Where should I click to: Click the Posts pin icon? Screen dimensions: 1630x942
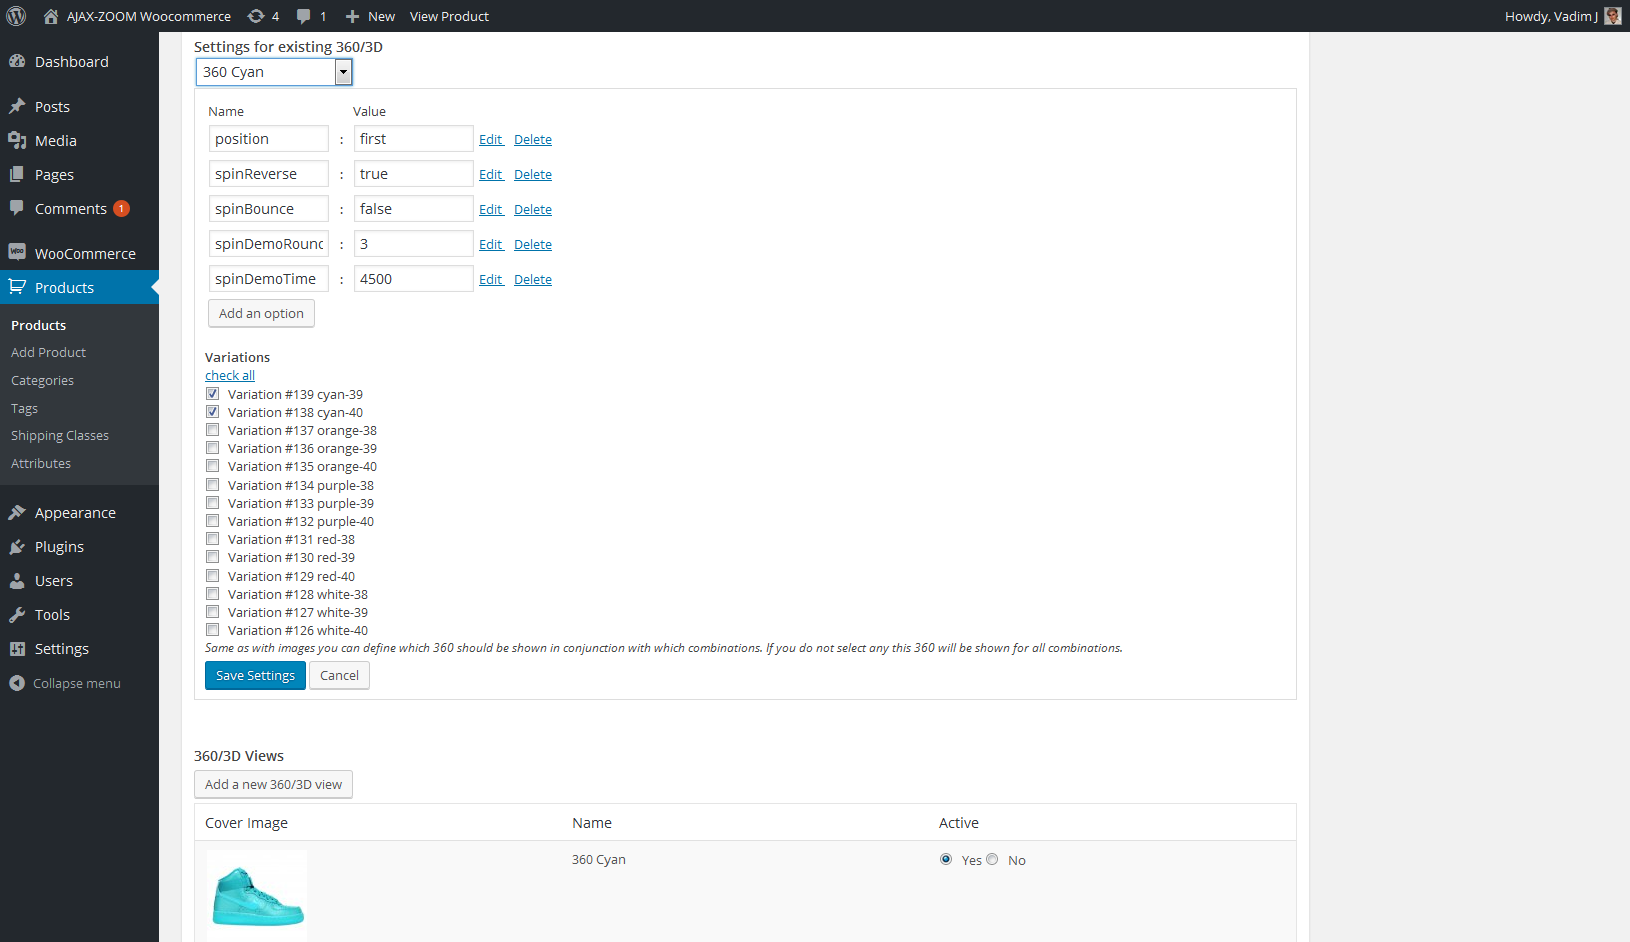pyautogui.click(x=17, y=106)
